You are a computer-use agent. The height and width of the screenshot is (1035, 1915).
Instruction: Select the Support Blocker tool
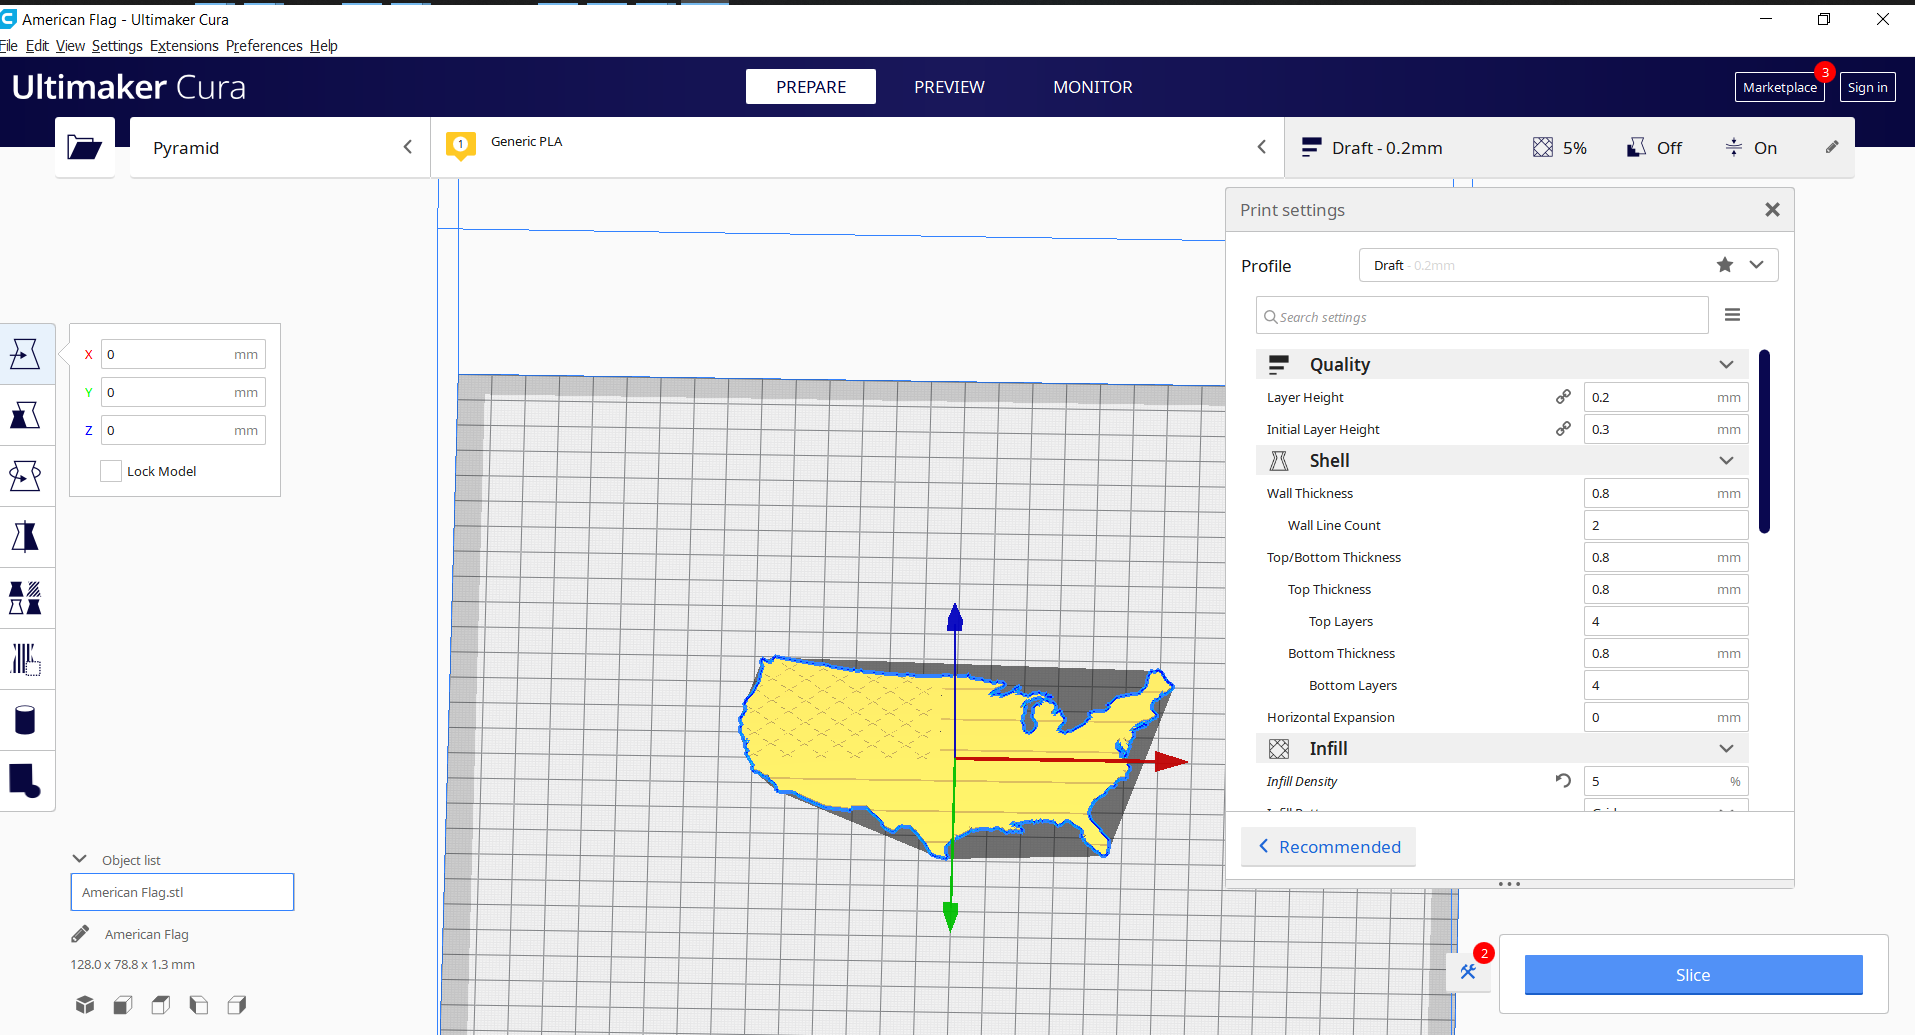point(25,659)
